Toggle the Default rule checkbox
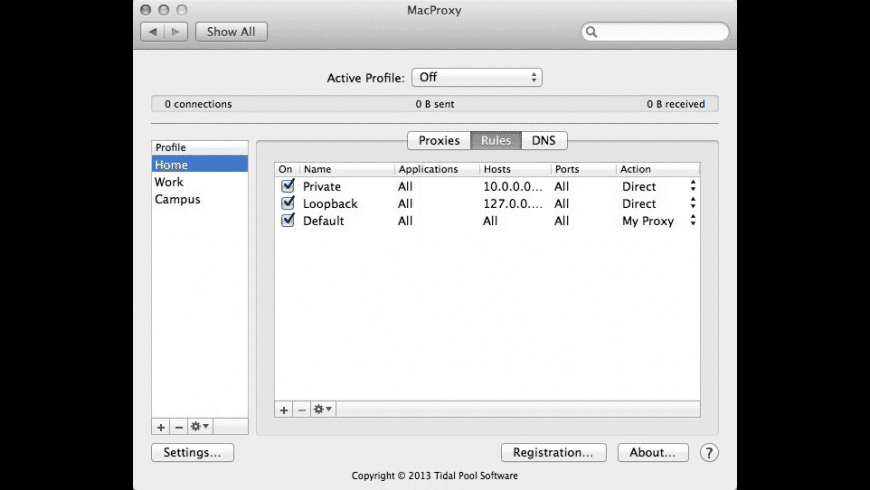The image size is (870, 490). point(288,220)
